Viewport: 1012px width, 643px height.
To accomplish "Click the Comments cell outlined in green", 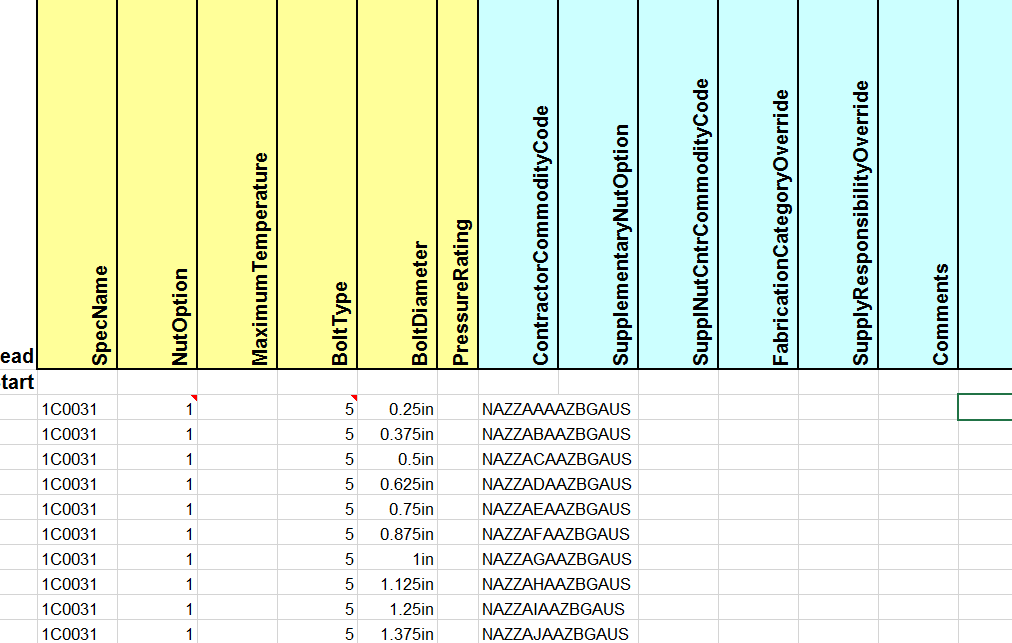I will tap(985, 407).
